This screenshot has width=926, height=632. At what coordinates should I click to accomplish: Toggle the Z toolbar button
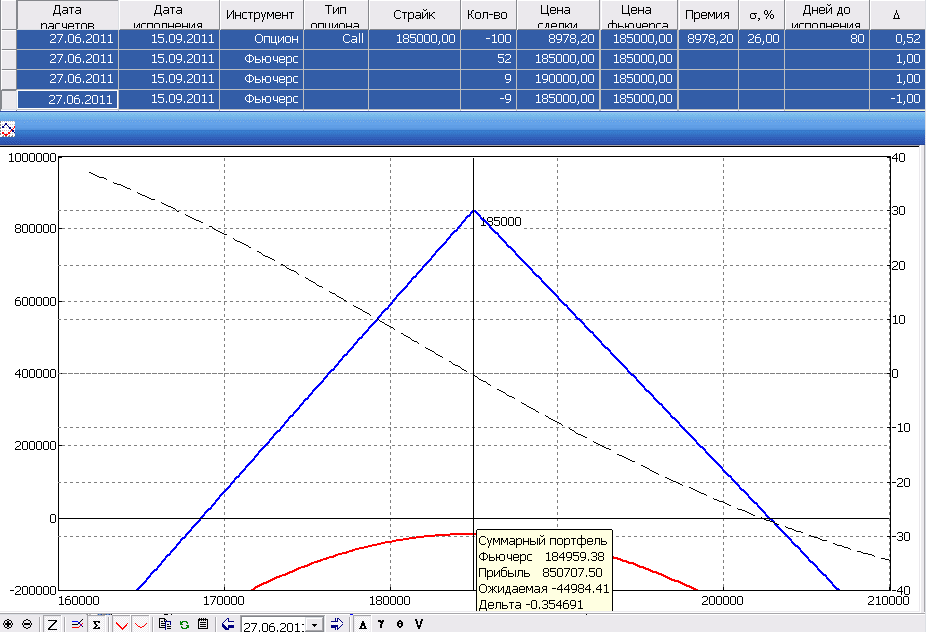(x=51, y=624)
